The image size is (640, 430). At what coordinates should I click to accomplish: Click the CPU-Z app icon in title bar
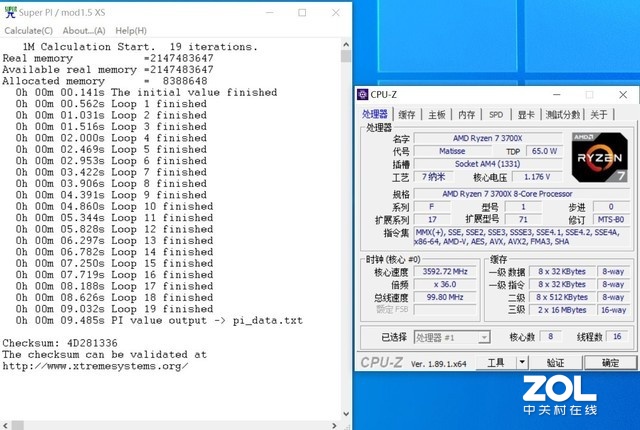362,95
